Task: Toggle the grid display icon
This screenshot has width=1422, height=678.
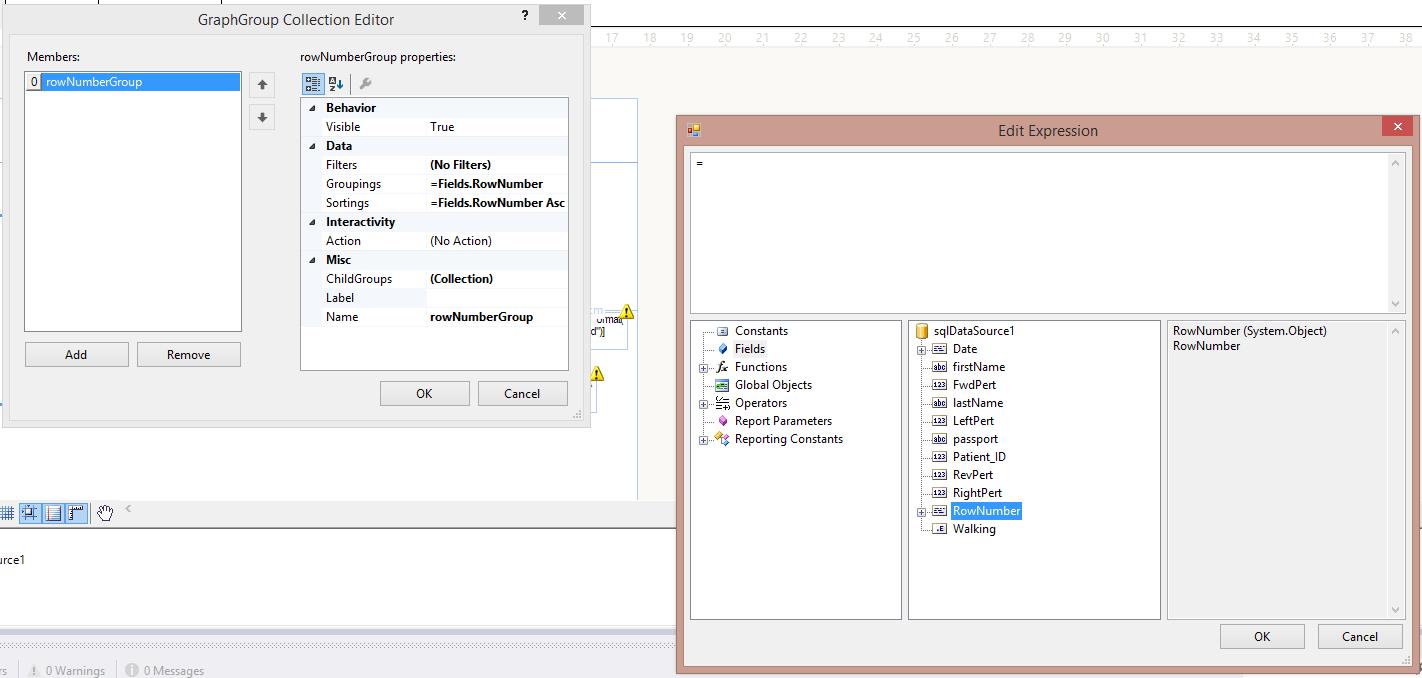Action: point(7,513)
